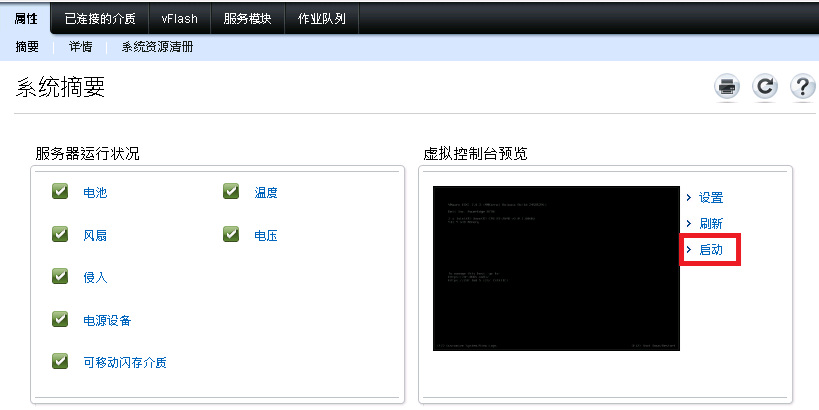This screenshot has height=410, width=819.
Task: Open the 详情 sub-tab
Action: (x=80, y=47)
